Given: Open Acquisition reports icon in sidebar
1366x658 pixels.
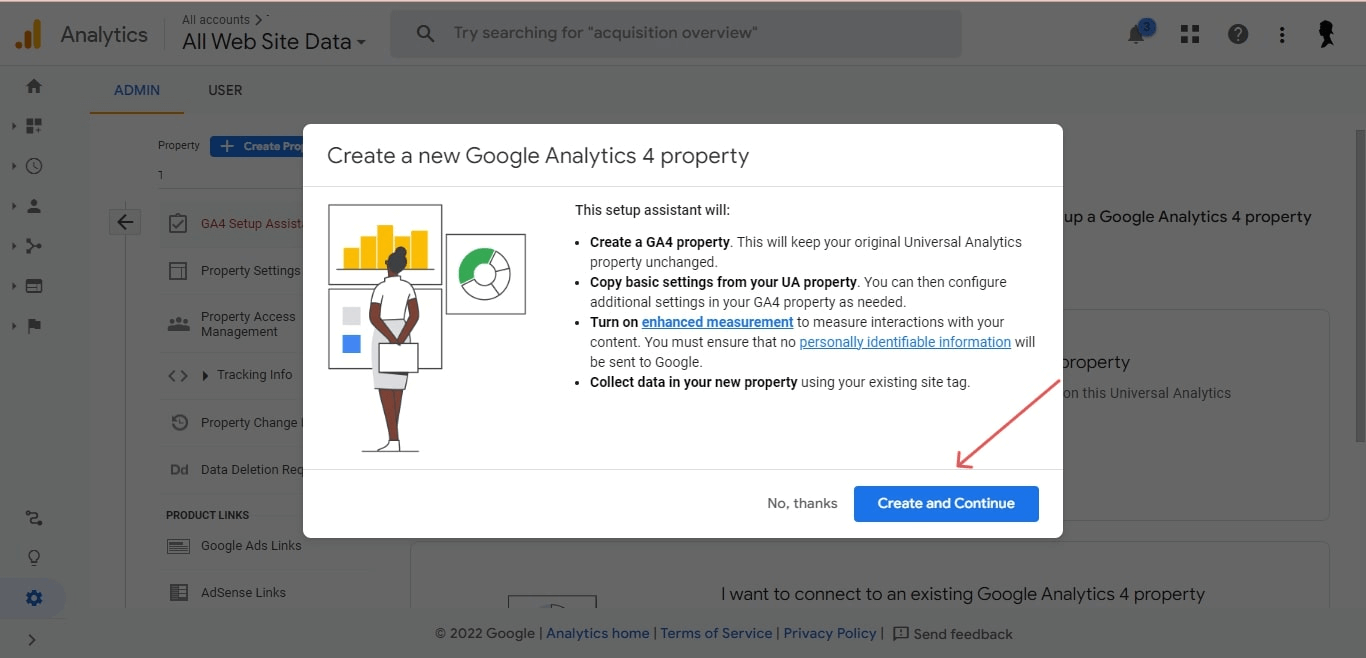Looking at the screenshot, I should (x=34, y=246).
